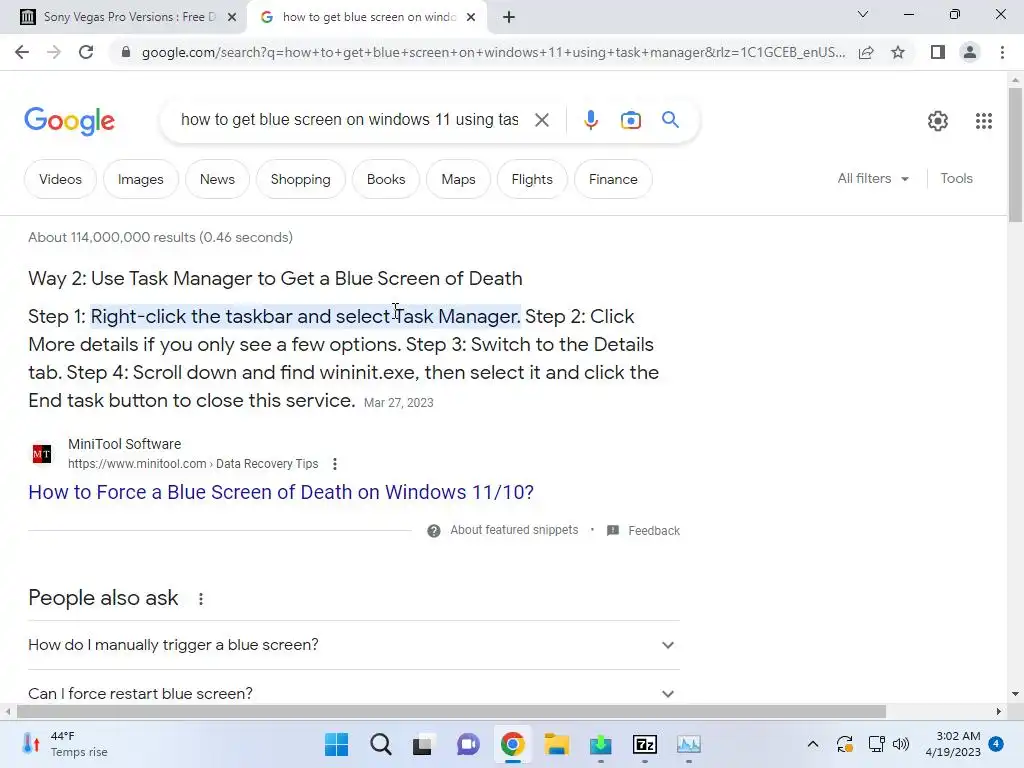
Task: Share this page icon in address bar
Action: point(866,52)
